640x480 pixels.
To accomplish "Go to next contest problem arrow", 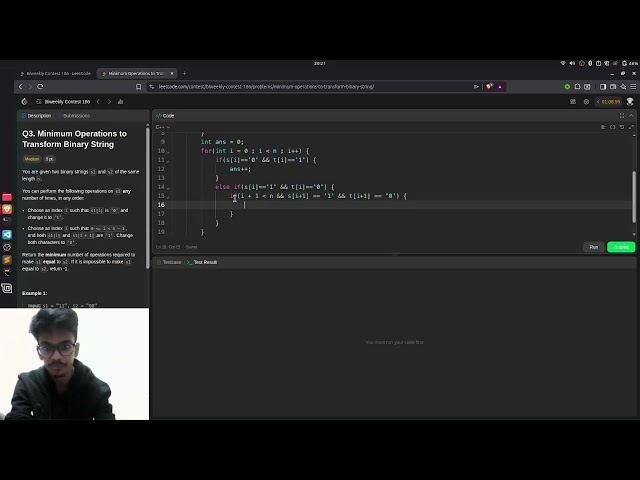I will point(109,102).
